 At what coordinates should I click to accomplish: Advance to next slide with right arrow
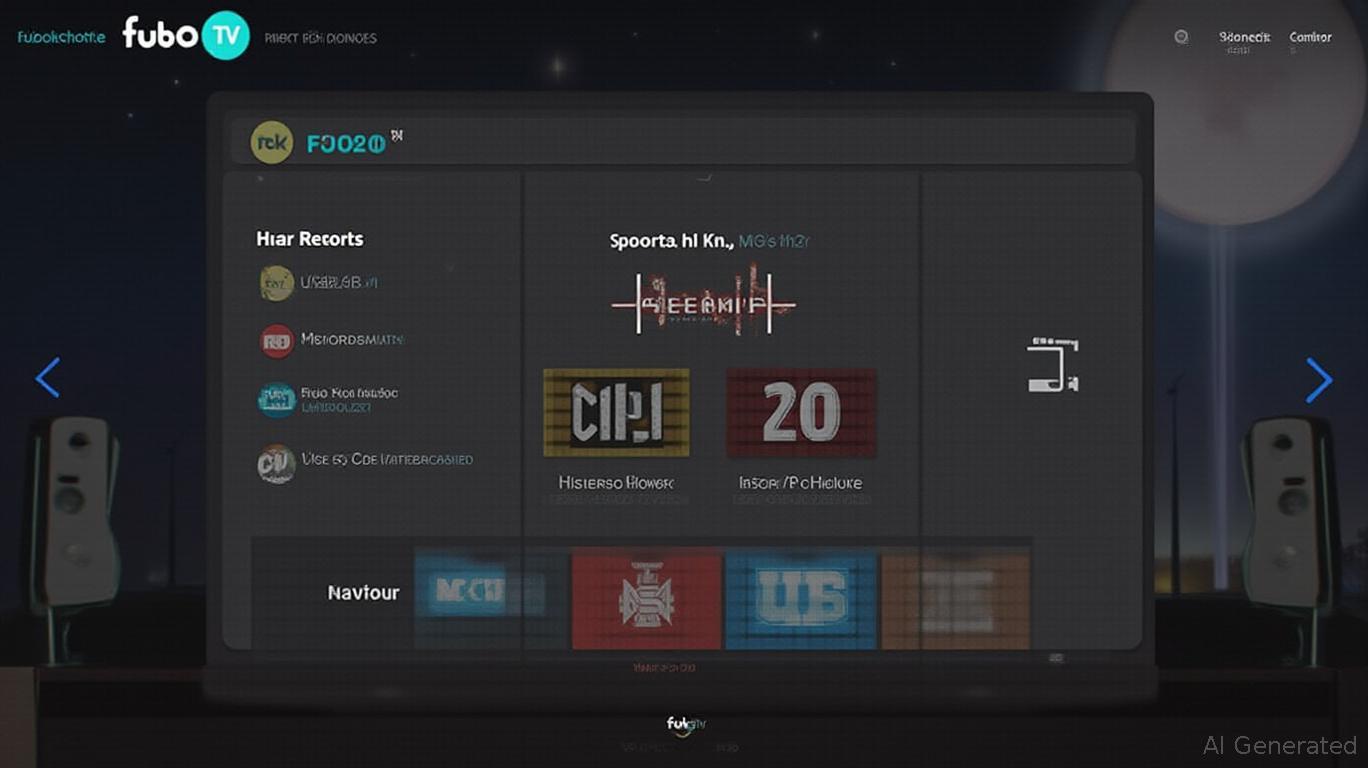pyautogui.click(x=1319, y=380)
